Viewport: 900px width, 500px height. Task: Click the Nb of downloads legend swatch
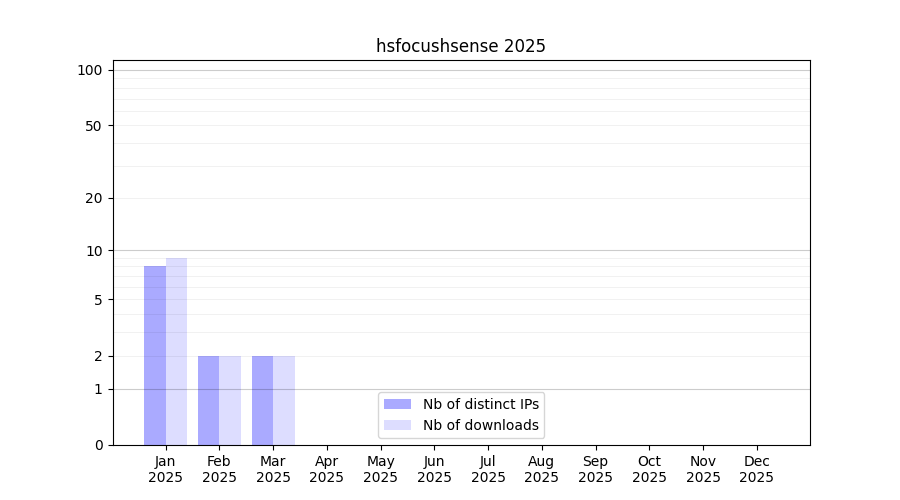397,425
